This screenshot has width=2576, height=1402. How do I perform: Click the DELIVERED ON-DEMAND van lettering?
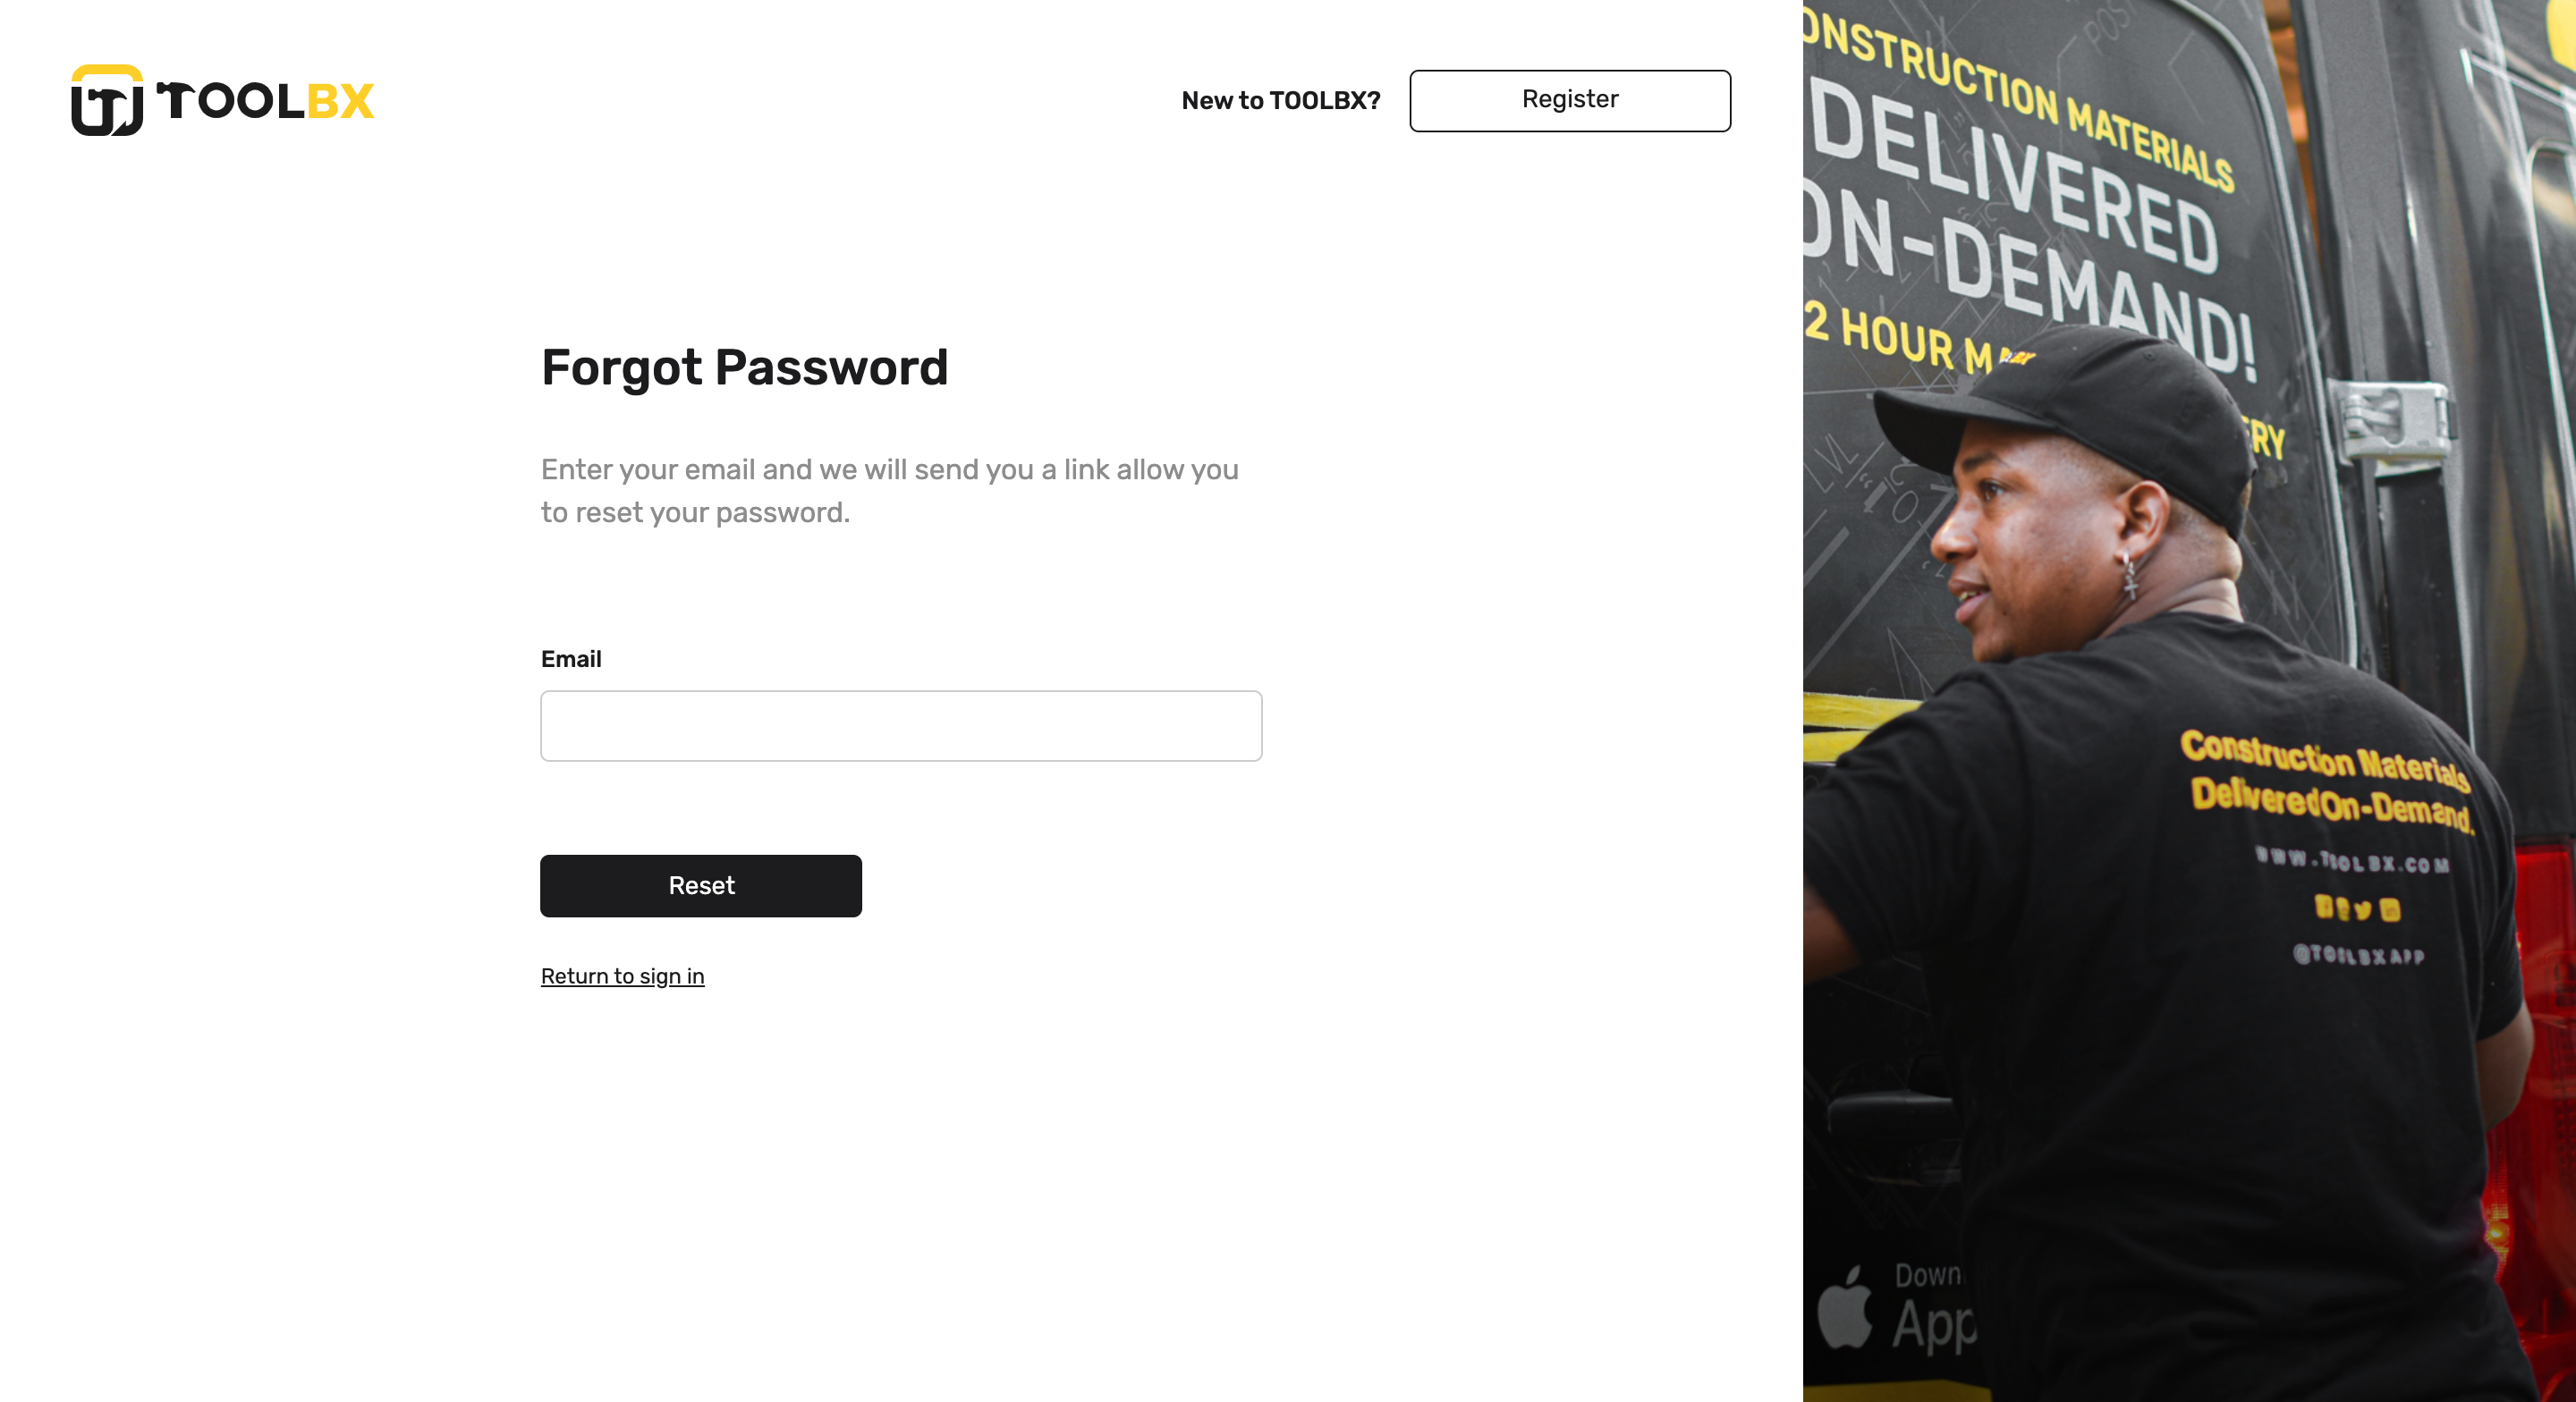[x=2030, y=228]
